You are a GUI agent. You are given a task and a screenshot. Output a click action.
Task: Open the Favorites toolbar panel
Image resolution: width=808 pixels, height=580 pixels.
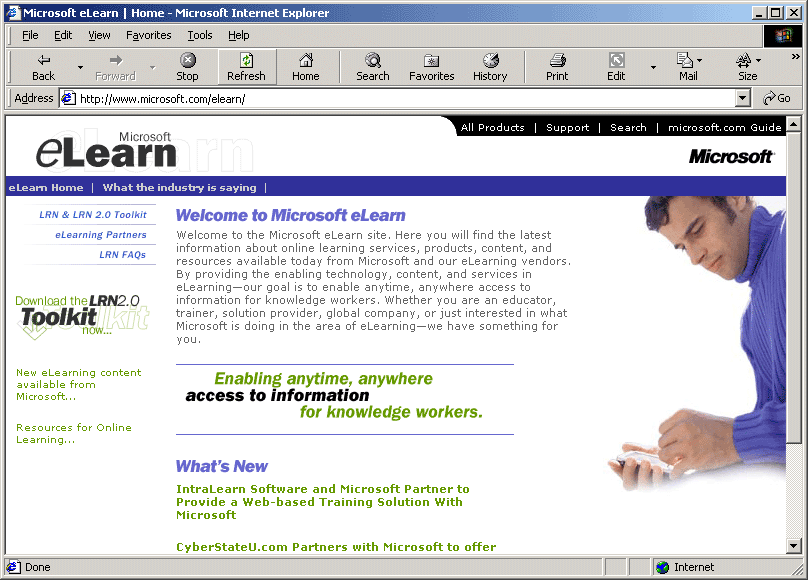[x=432, y=67]
